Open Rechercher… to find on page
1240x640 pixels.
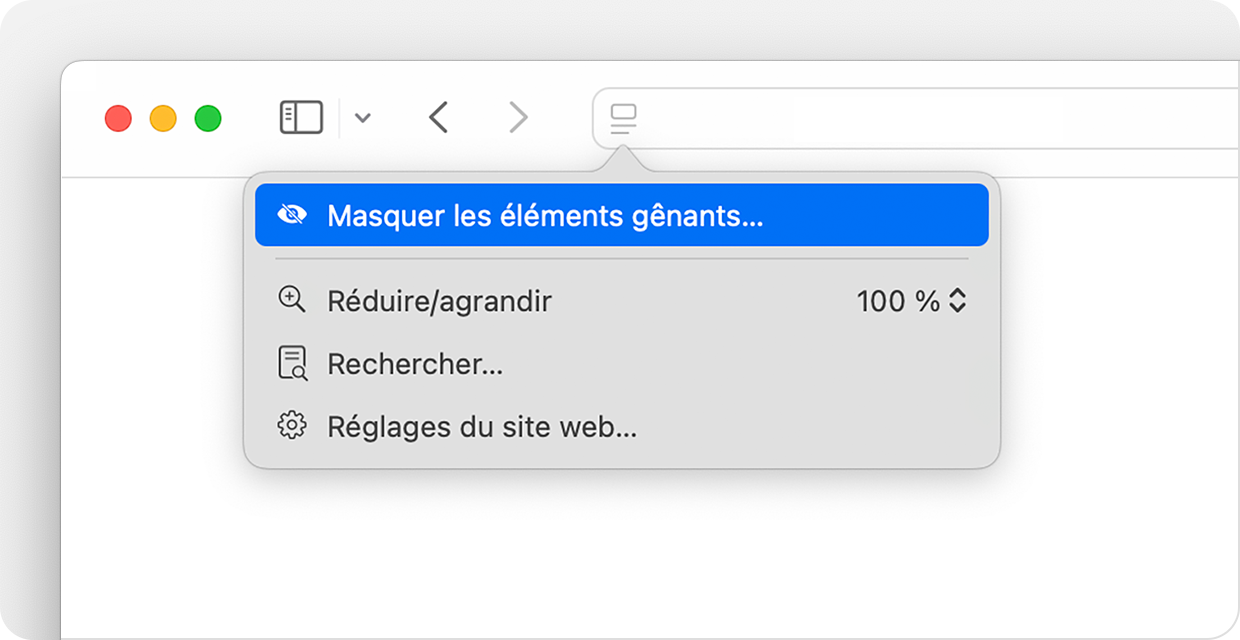(415, 364)
